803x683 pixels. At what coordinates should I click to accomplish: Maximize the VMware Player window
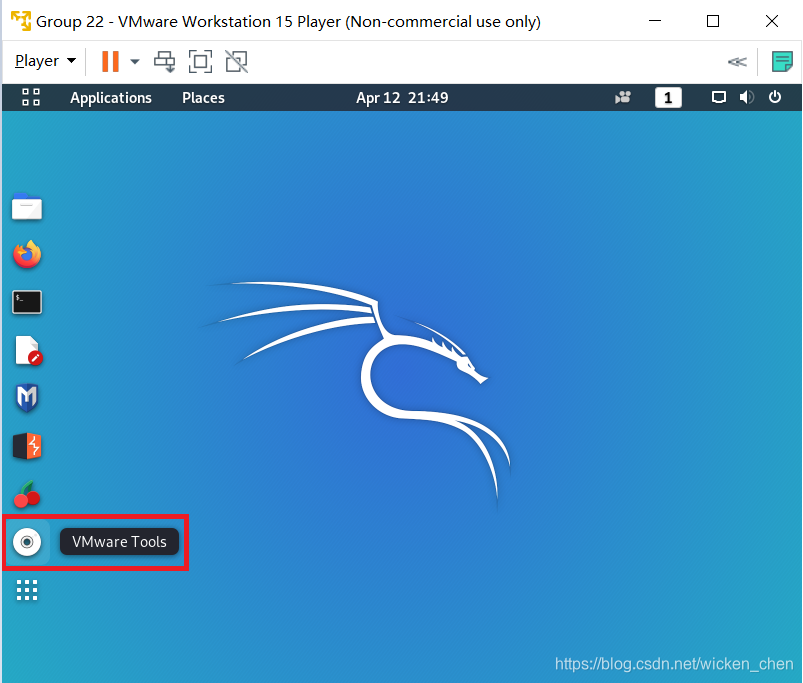click(713, 21)
